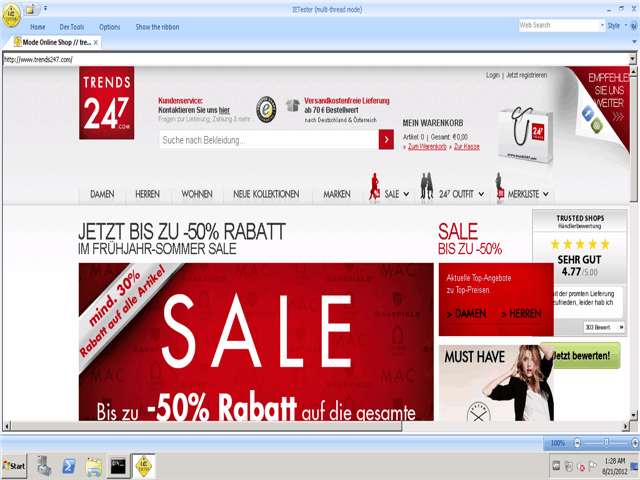Open Windows Explorer folder from taskbar
Screen dimensions: 640x480
point(93,466)
